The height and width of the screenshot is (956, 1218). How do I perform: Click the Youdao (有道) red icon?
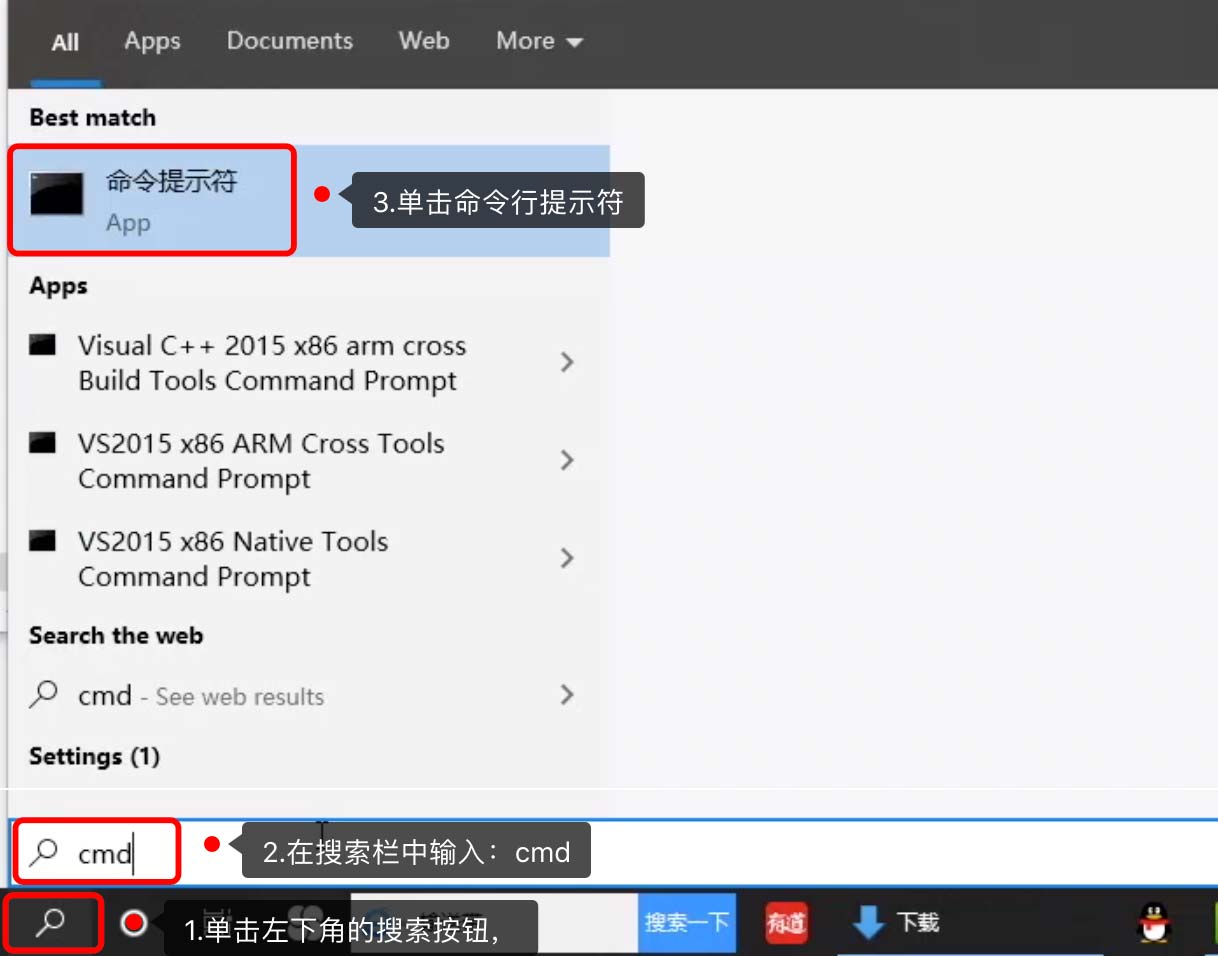click(x=786, y=922)
